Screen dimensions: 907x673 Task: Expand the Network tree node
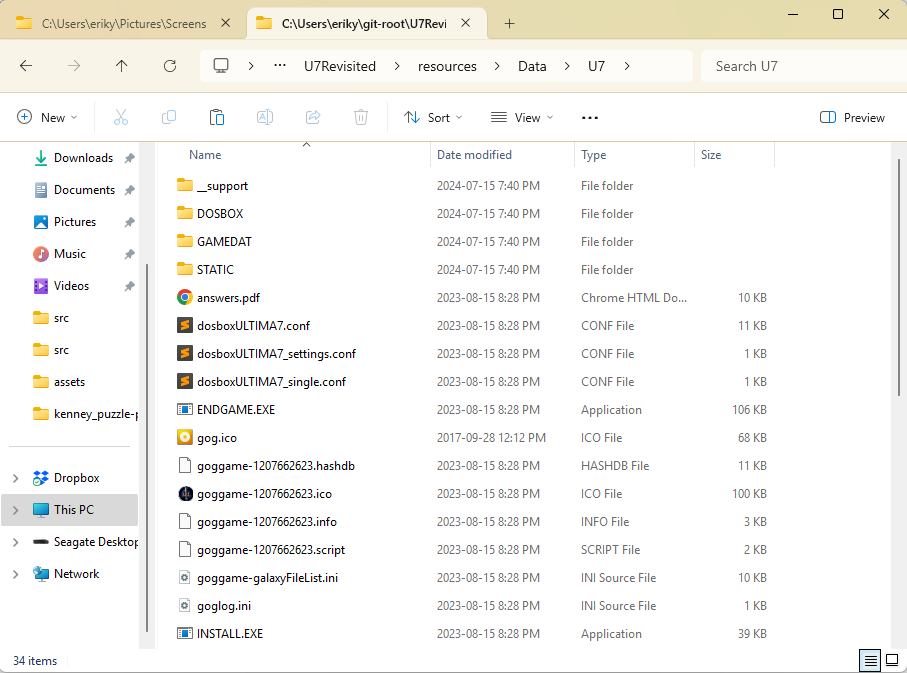pos(16,574)
